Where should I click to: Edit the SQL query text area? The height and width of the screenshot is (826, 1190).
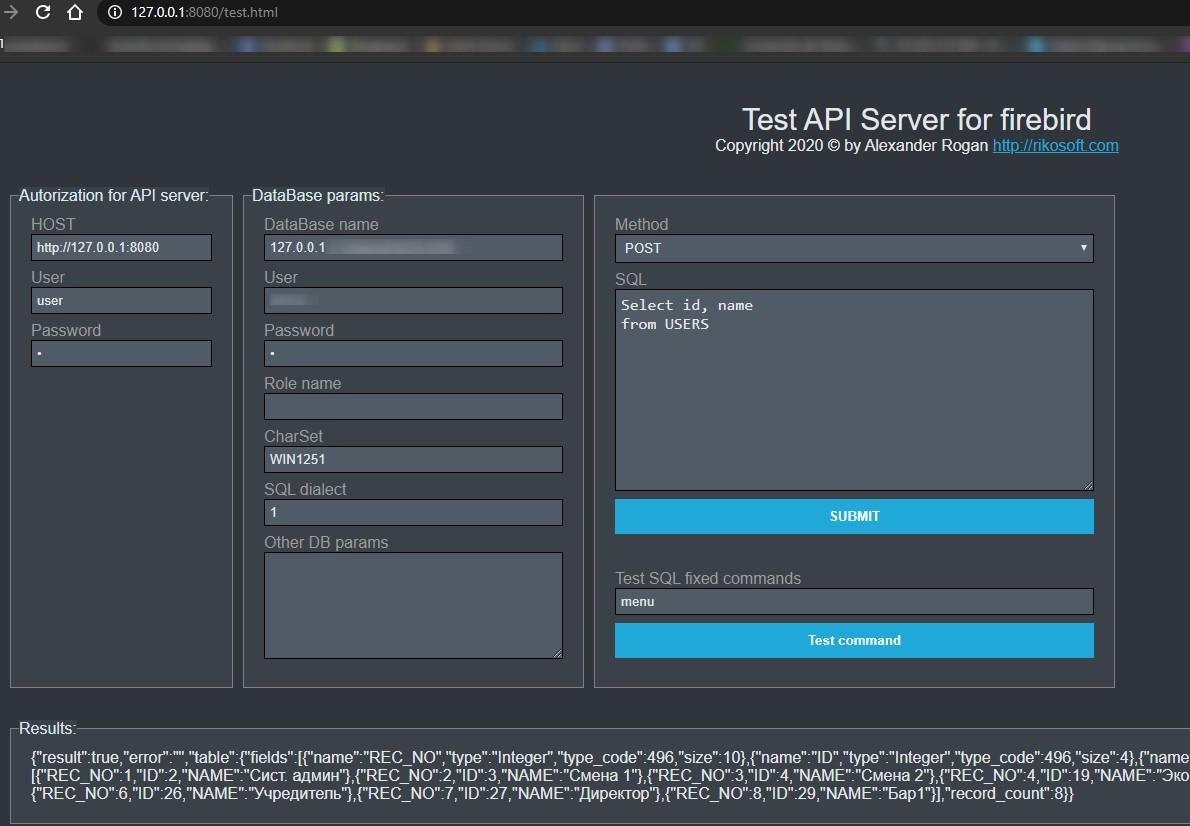854,390
